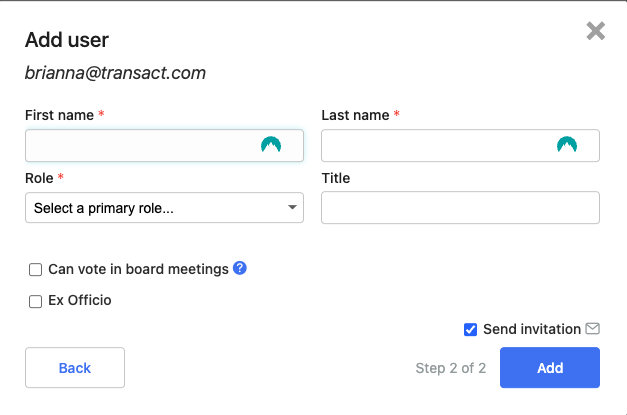The height and width of the screenshot is (415, 627).
Task: Open password manager icon in Last name field
Action: point(567,145)
